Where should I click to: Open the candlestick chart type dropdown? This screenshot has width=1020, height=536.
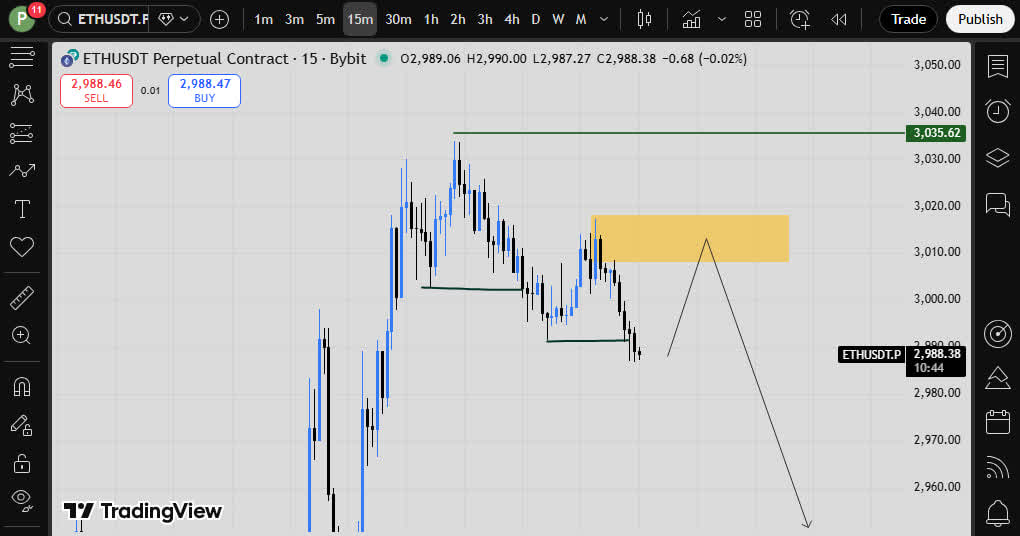[644, 19]
